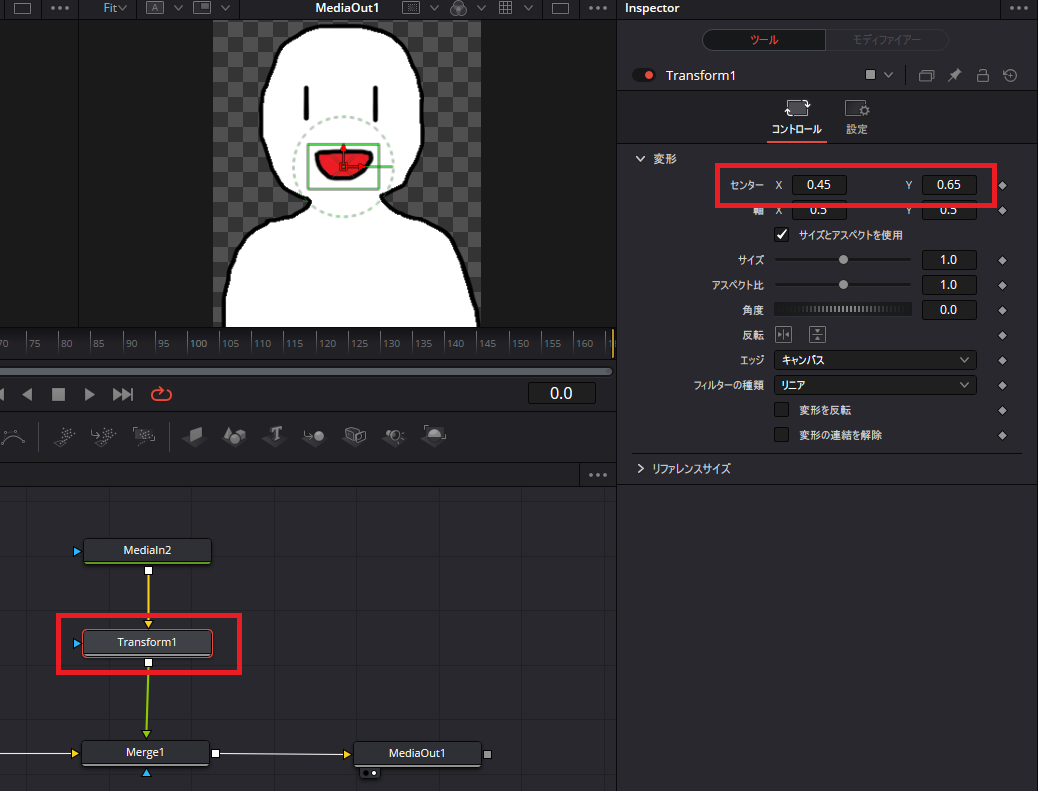Toggle keyframe diamond for アスペクト比
This screenshot has height=791, width=1038.
(1002, 285)
